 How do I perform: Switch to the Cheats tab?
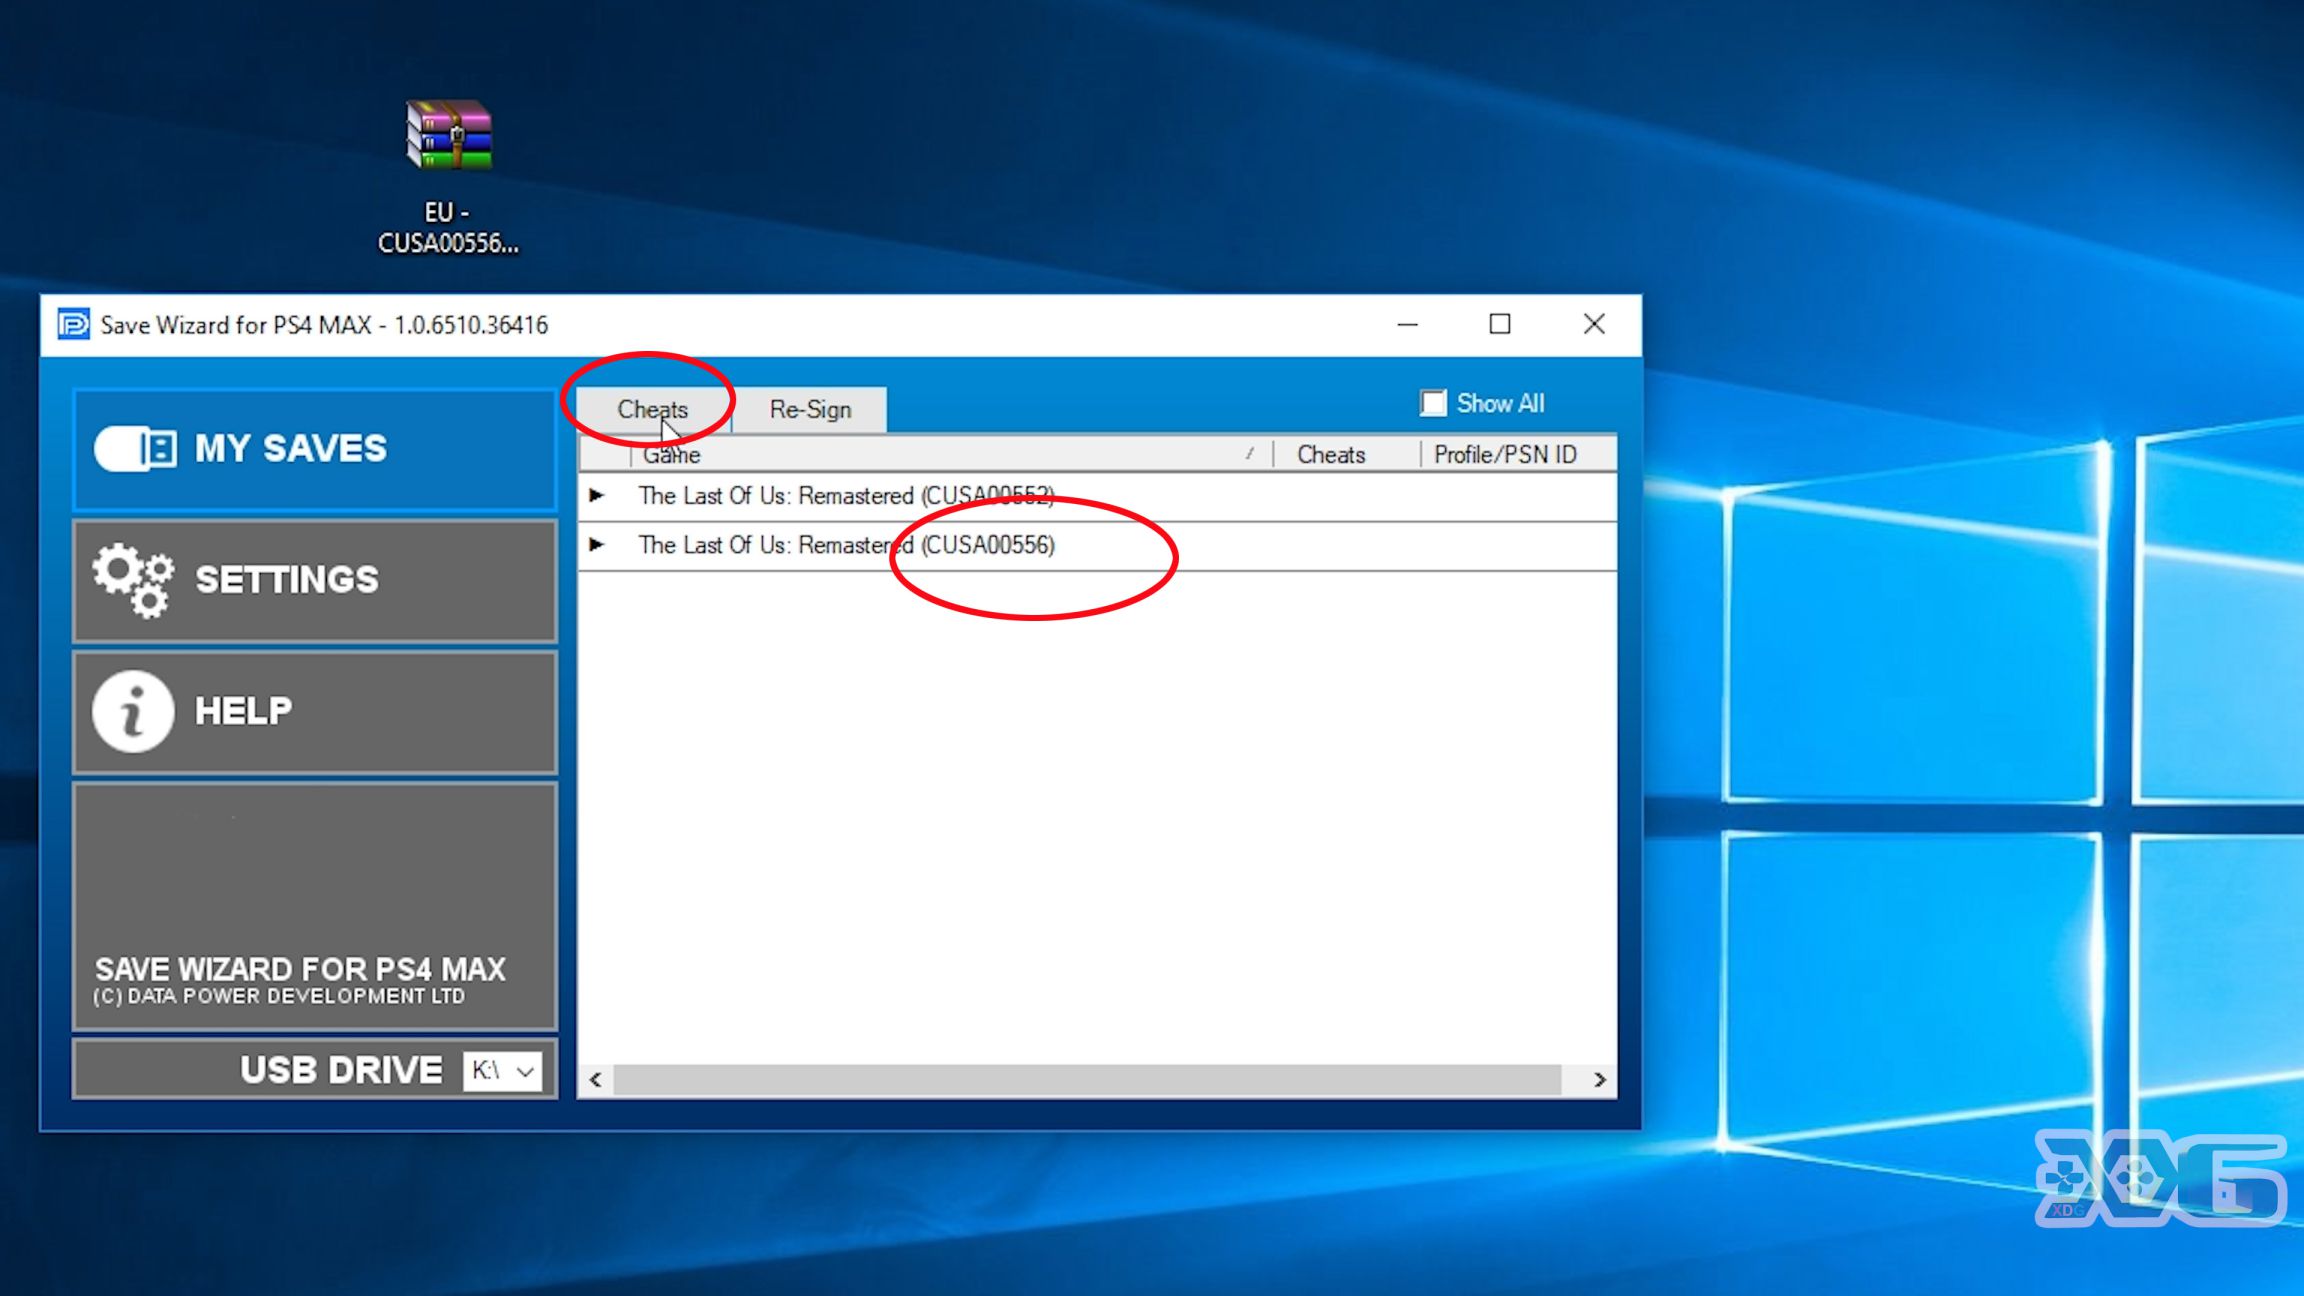(x=653, y=410)
